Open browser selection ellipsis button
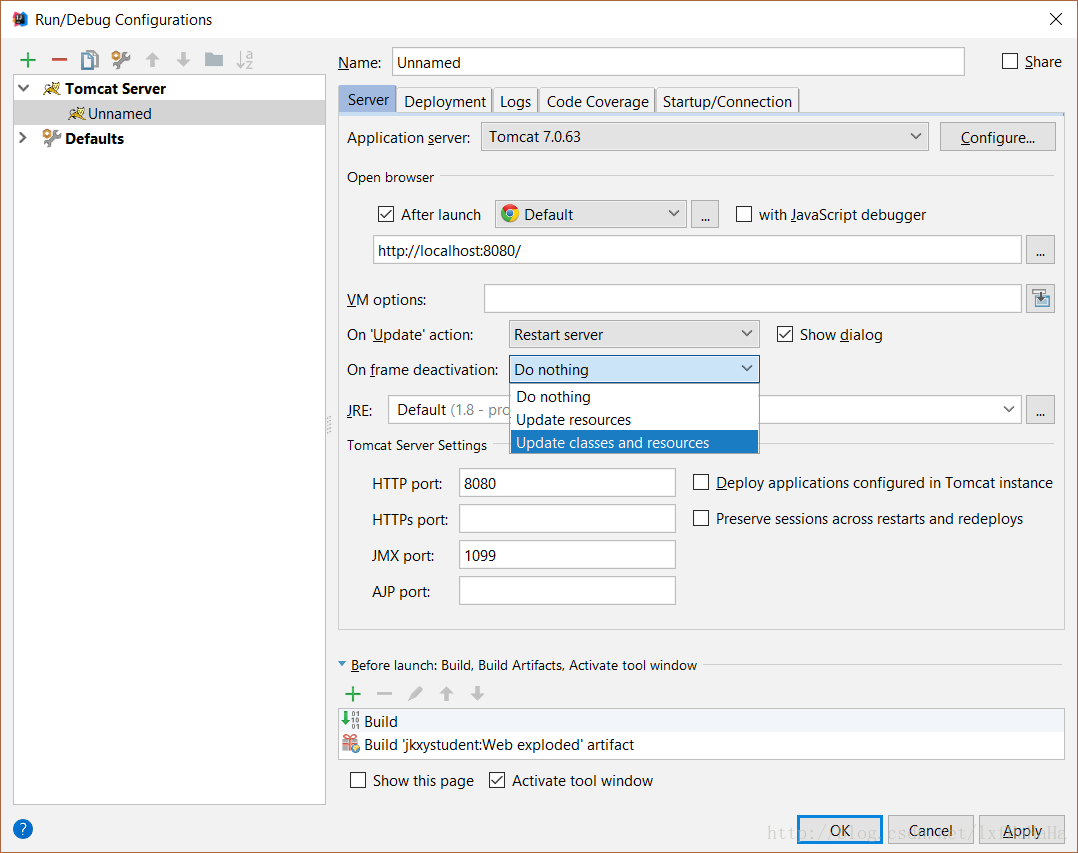This screenshot has width=1078, height=853. click(705, 214)
